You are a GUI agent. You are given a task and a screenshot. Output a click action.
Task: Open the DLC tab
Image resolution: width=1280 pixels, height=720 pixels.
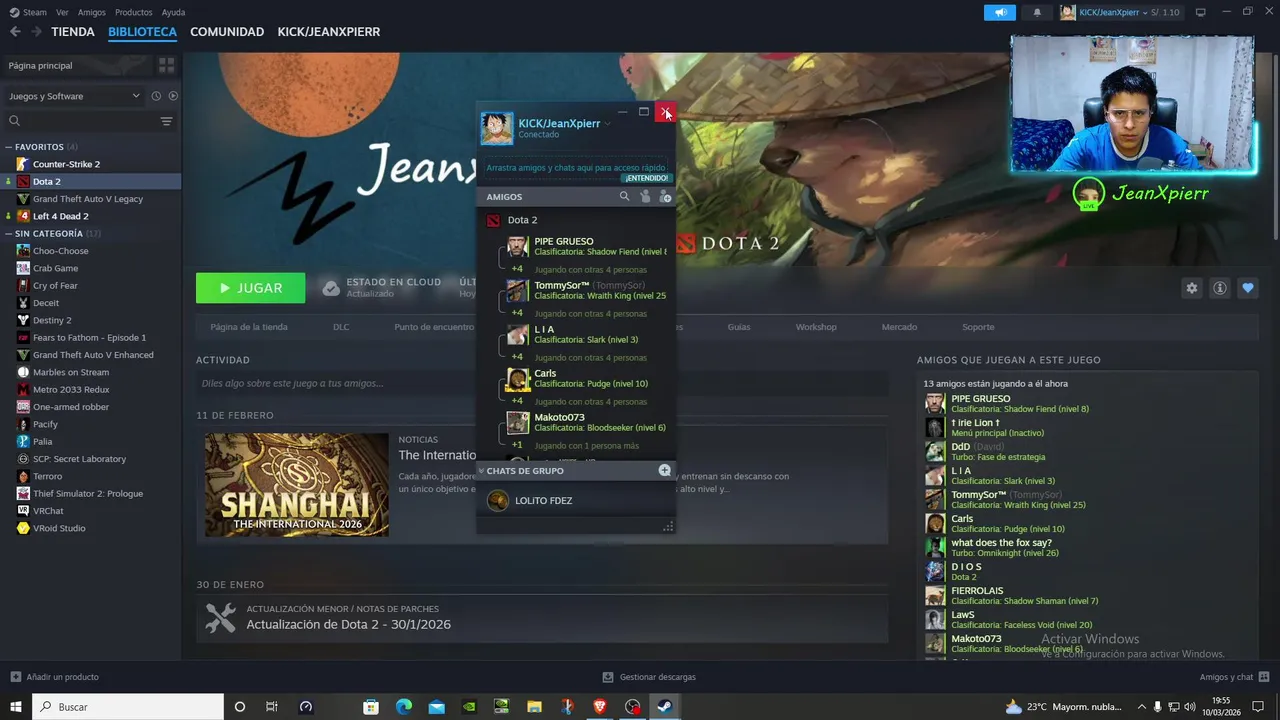(341, 327)
